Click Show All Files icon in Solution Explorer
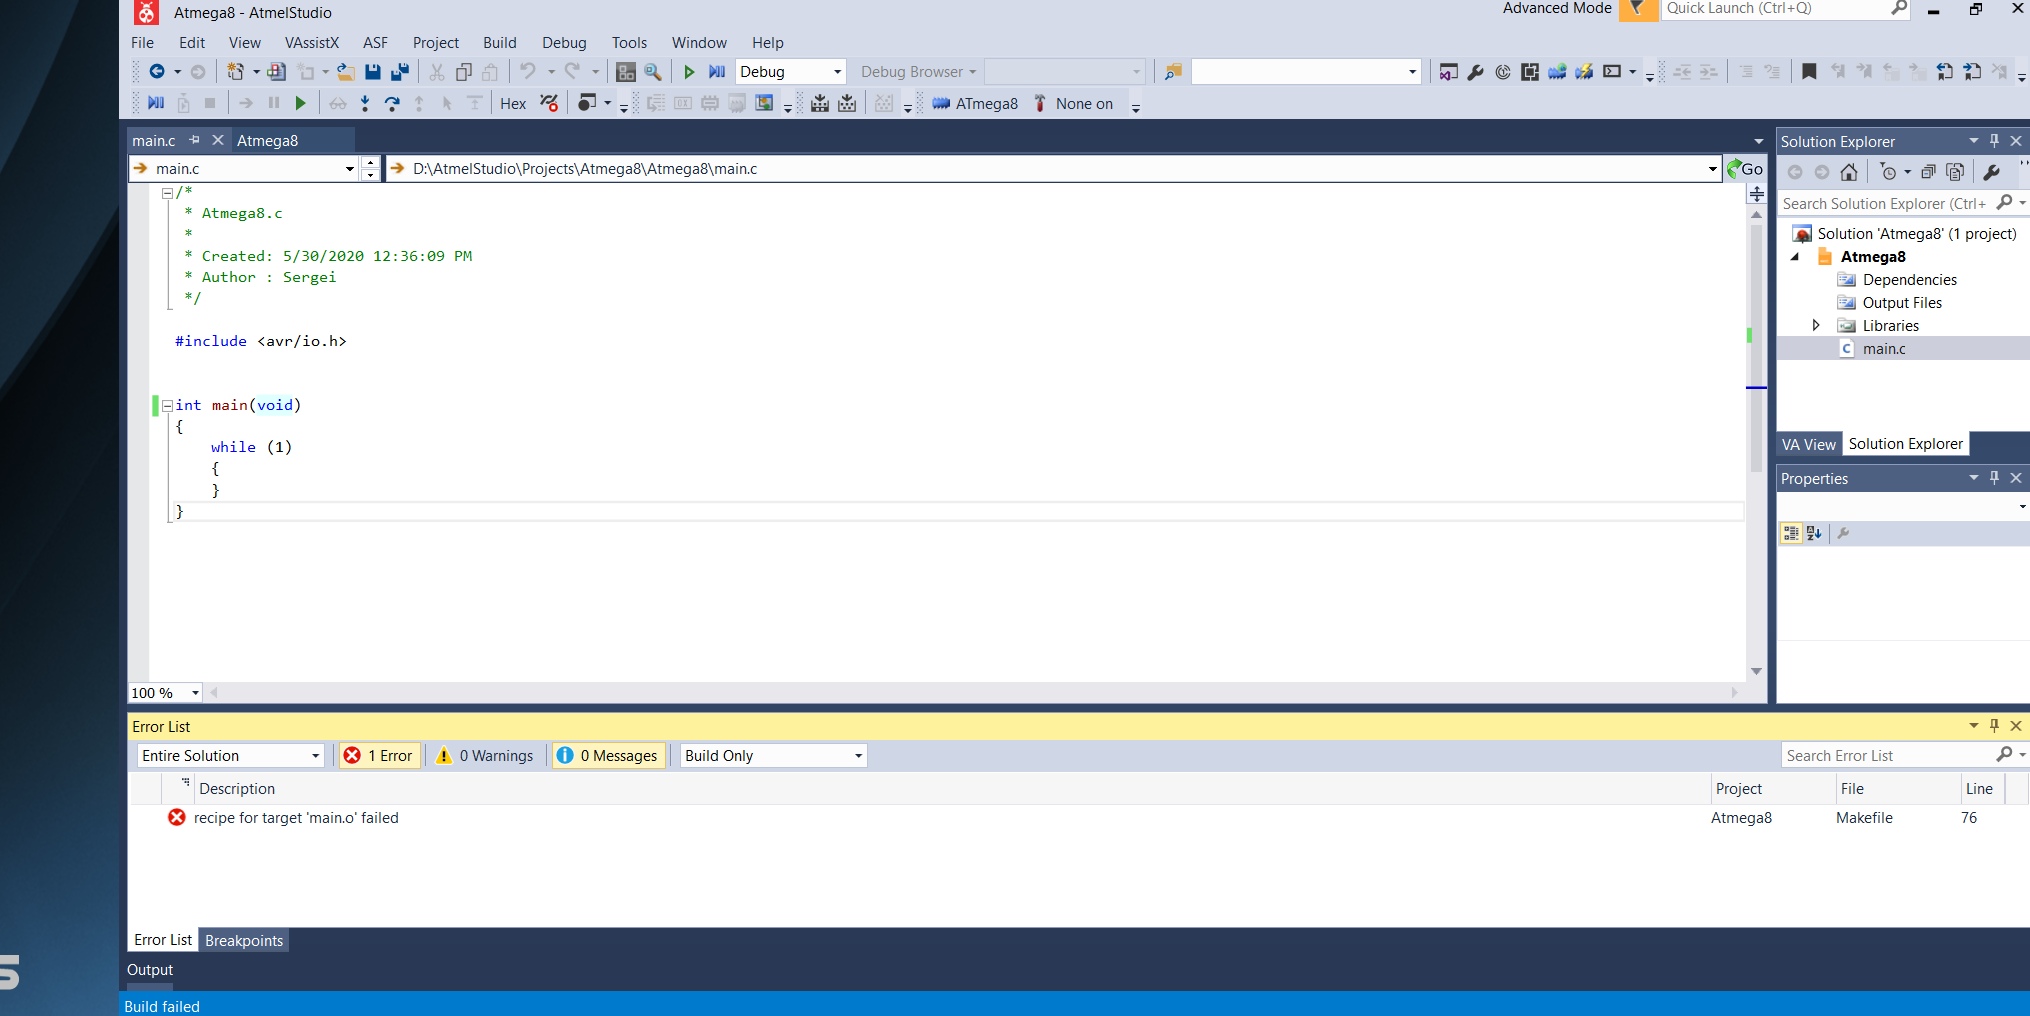This screenshot has height=1016, width=2030. click(1955, 172)
